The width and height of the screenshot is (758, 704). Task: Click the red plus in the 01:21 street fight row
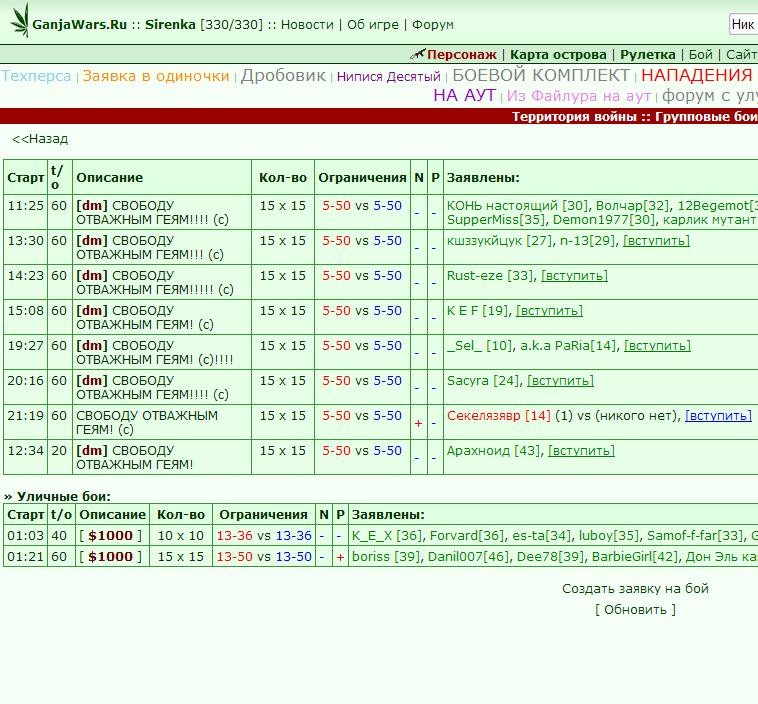pyautogui.click(x=340, y=557)
